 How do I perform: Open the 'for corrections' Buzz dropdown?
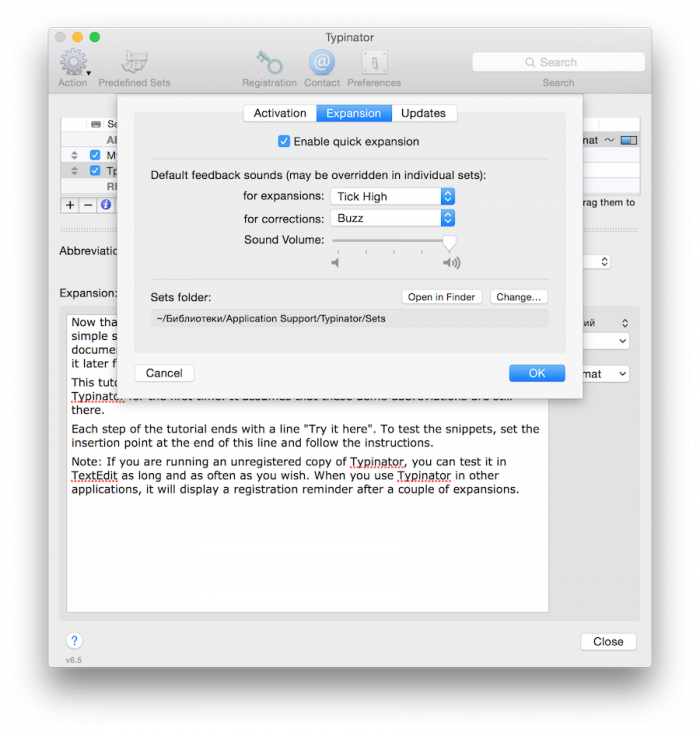(x=392, y=218)
